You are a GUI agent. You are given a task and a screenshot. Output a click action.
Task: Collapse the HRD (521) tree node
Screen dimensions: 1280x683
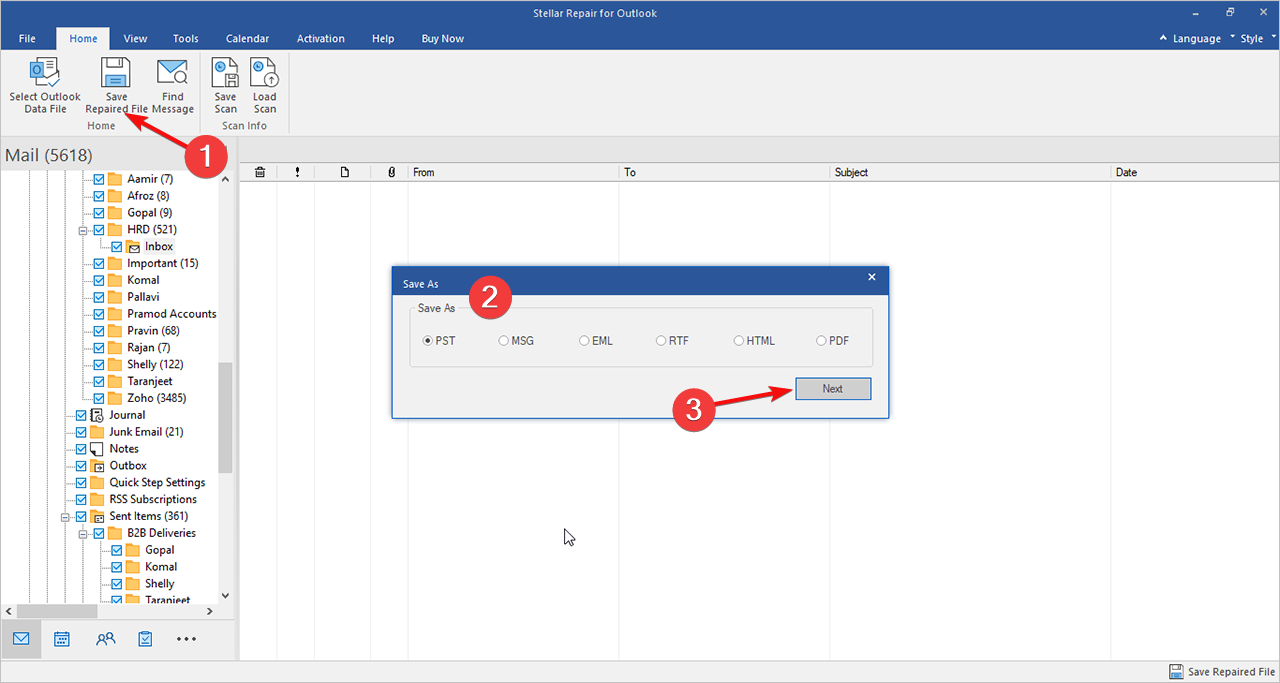pyautogui.click(x=84, y=230)
